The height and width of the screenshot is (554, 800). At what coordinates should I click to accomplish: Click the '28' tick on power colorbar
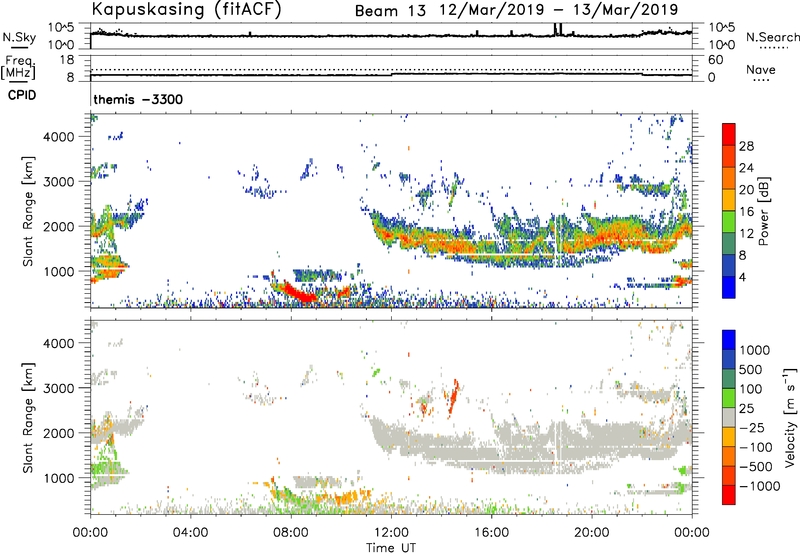click(746, 146)
